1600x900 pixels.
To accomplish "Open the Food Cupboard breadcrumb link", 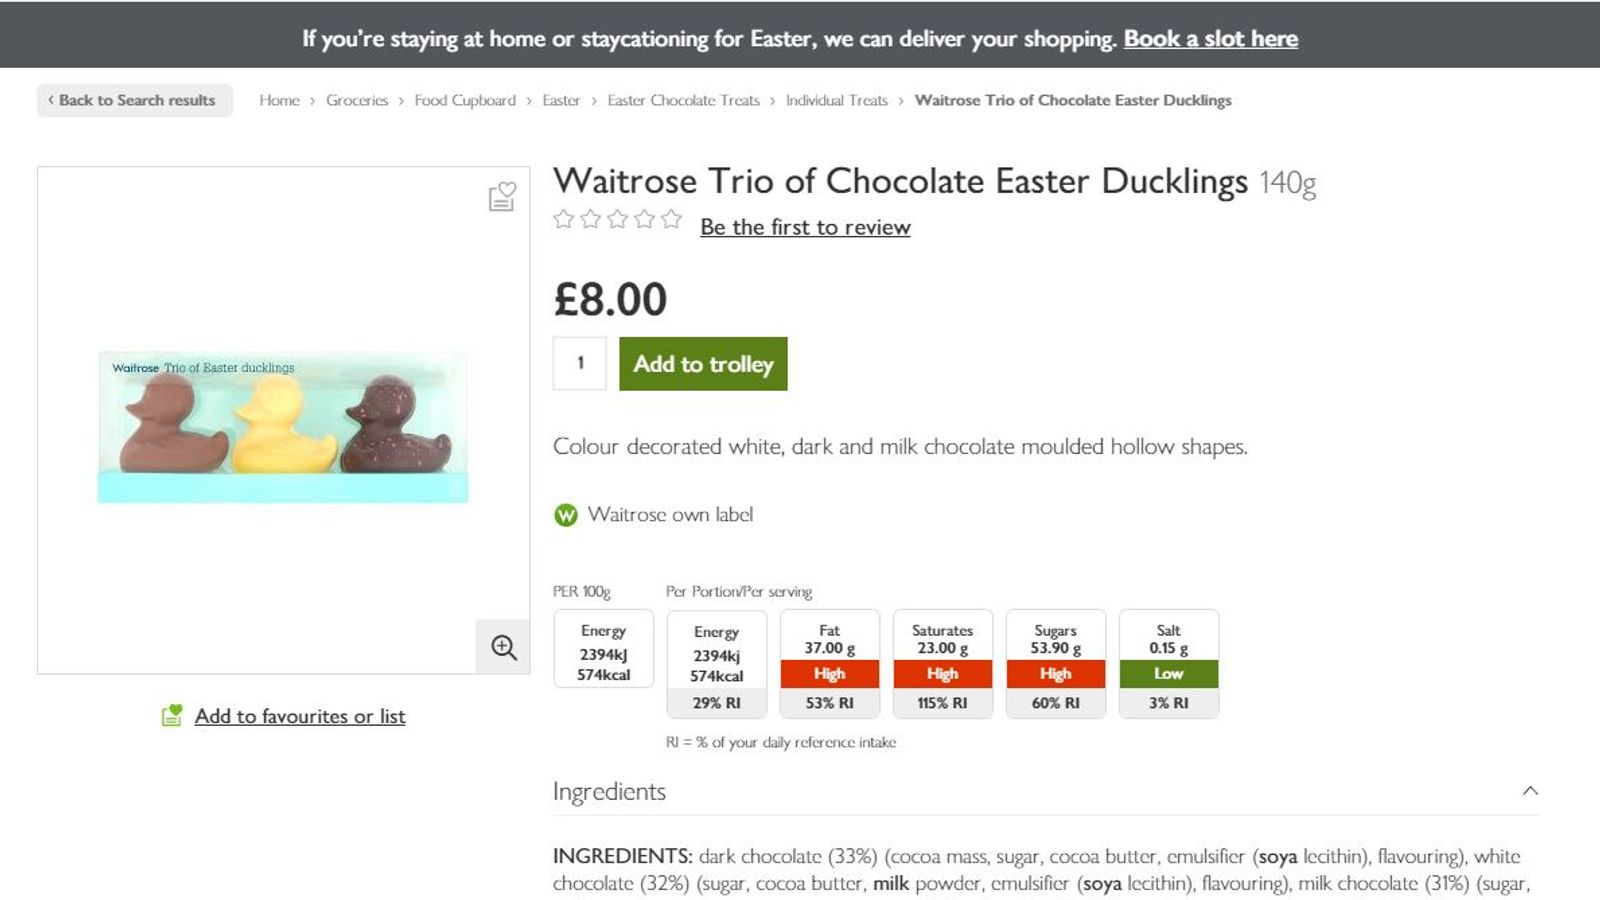I will [465, 100].
